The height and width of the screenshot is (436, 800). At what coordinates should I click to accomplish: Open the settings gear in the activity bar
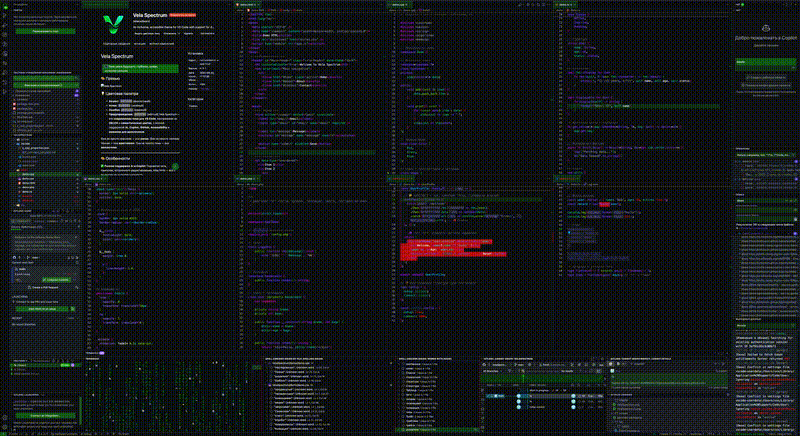click(5, 426)
